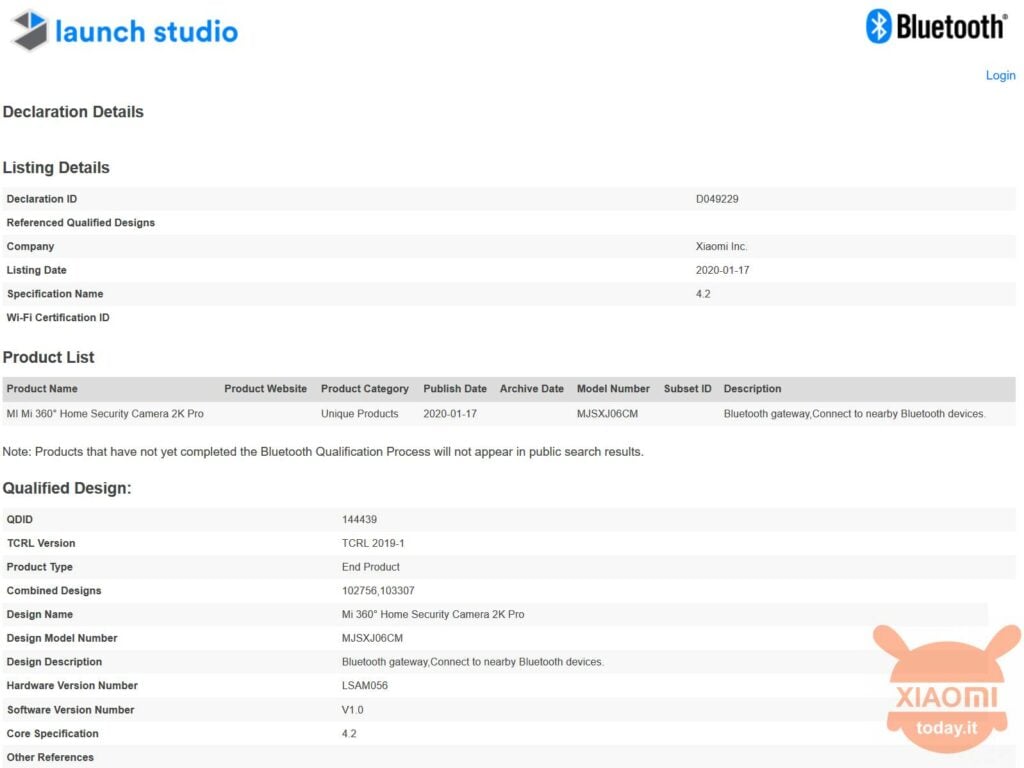Viewport: 1024px width, 768px height.
Task: Click the "Archive Date" column header
Action: click(532, 389)
